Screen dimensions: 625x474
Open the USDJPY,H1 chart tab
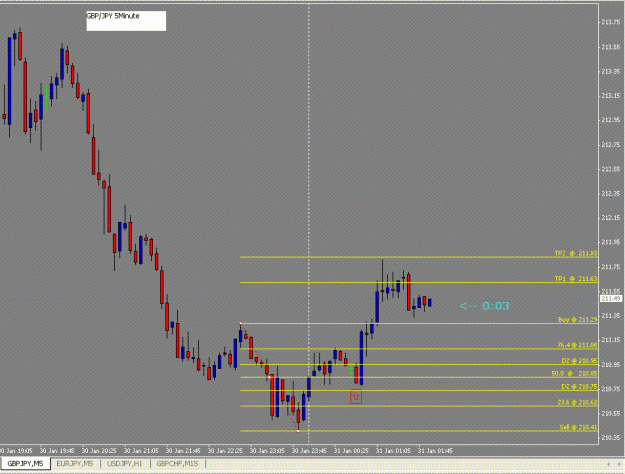click(x=125, y=464)
